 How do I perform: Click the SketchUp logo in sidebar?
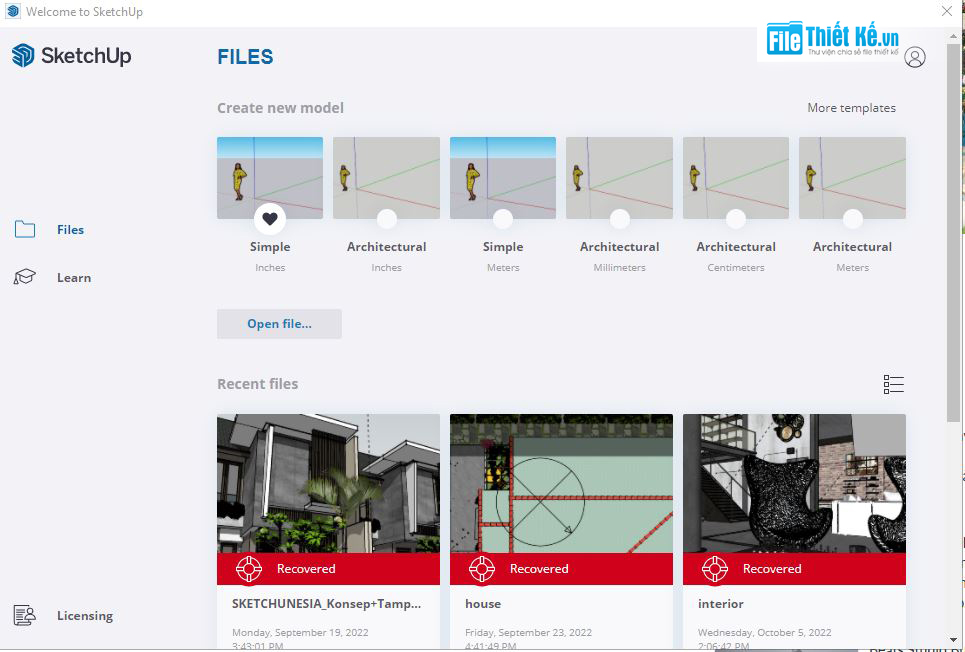[x=71, y=55]
